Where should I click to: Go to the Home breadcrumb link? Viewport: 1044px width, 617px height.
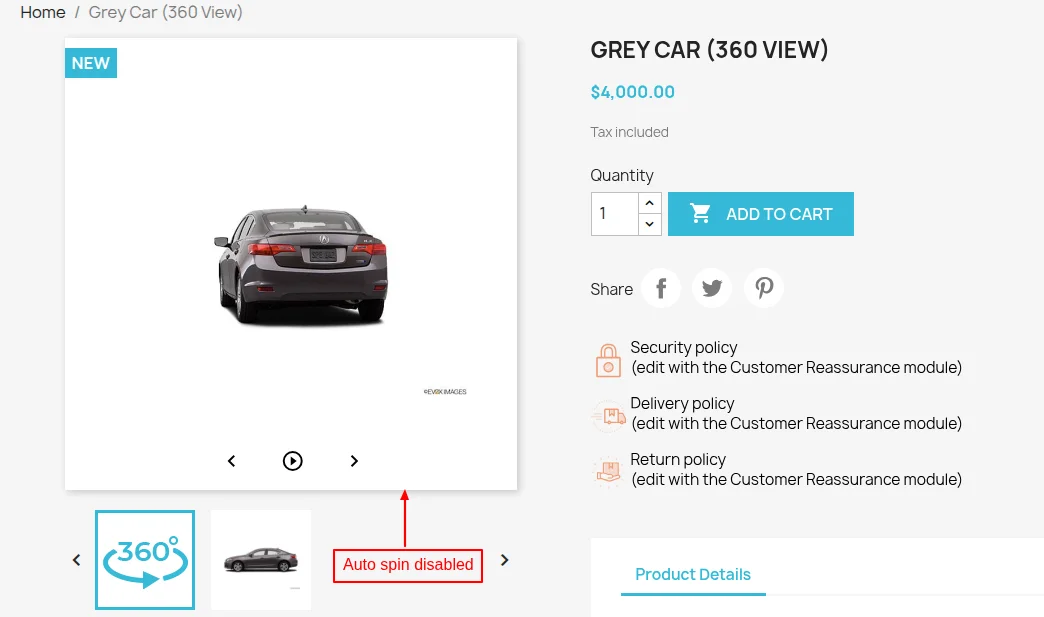click(43, 13)
